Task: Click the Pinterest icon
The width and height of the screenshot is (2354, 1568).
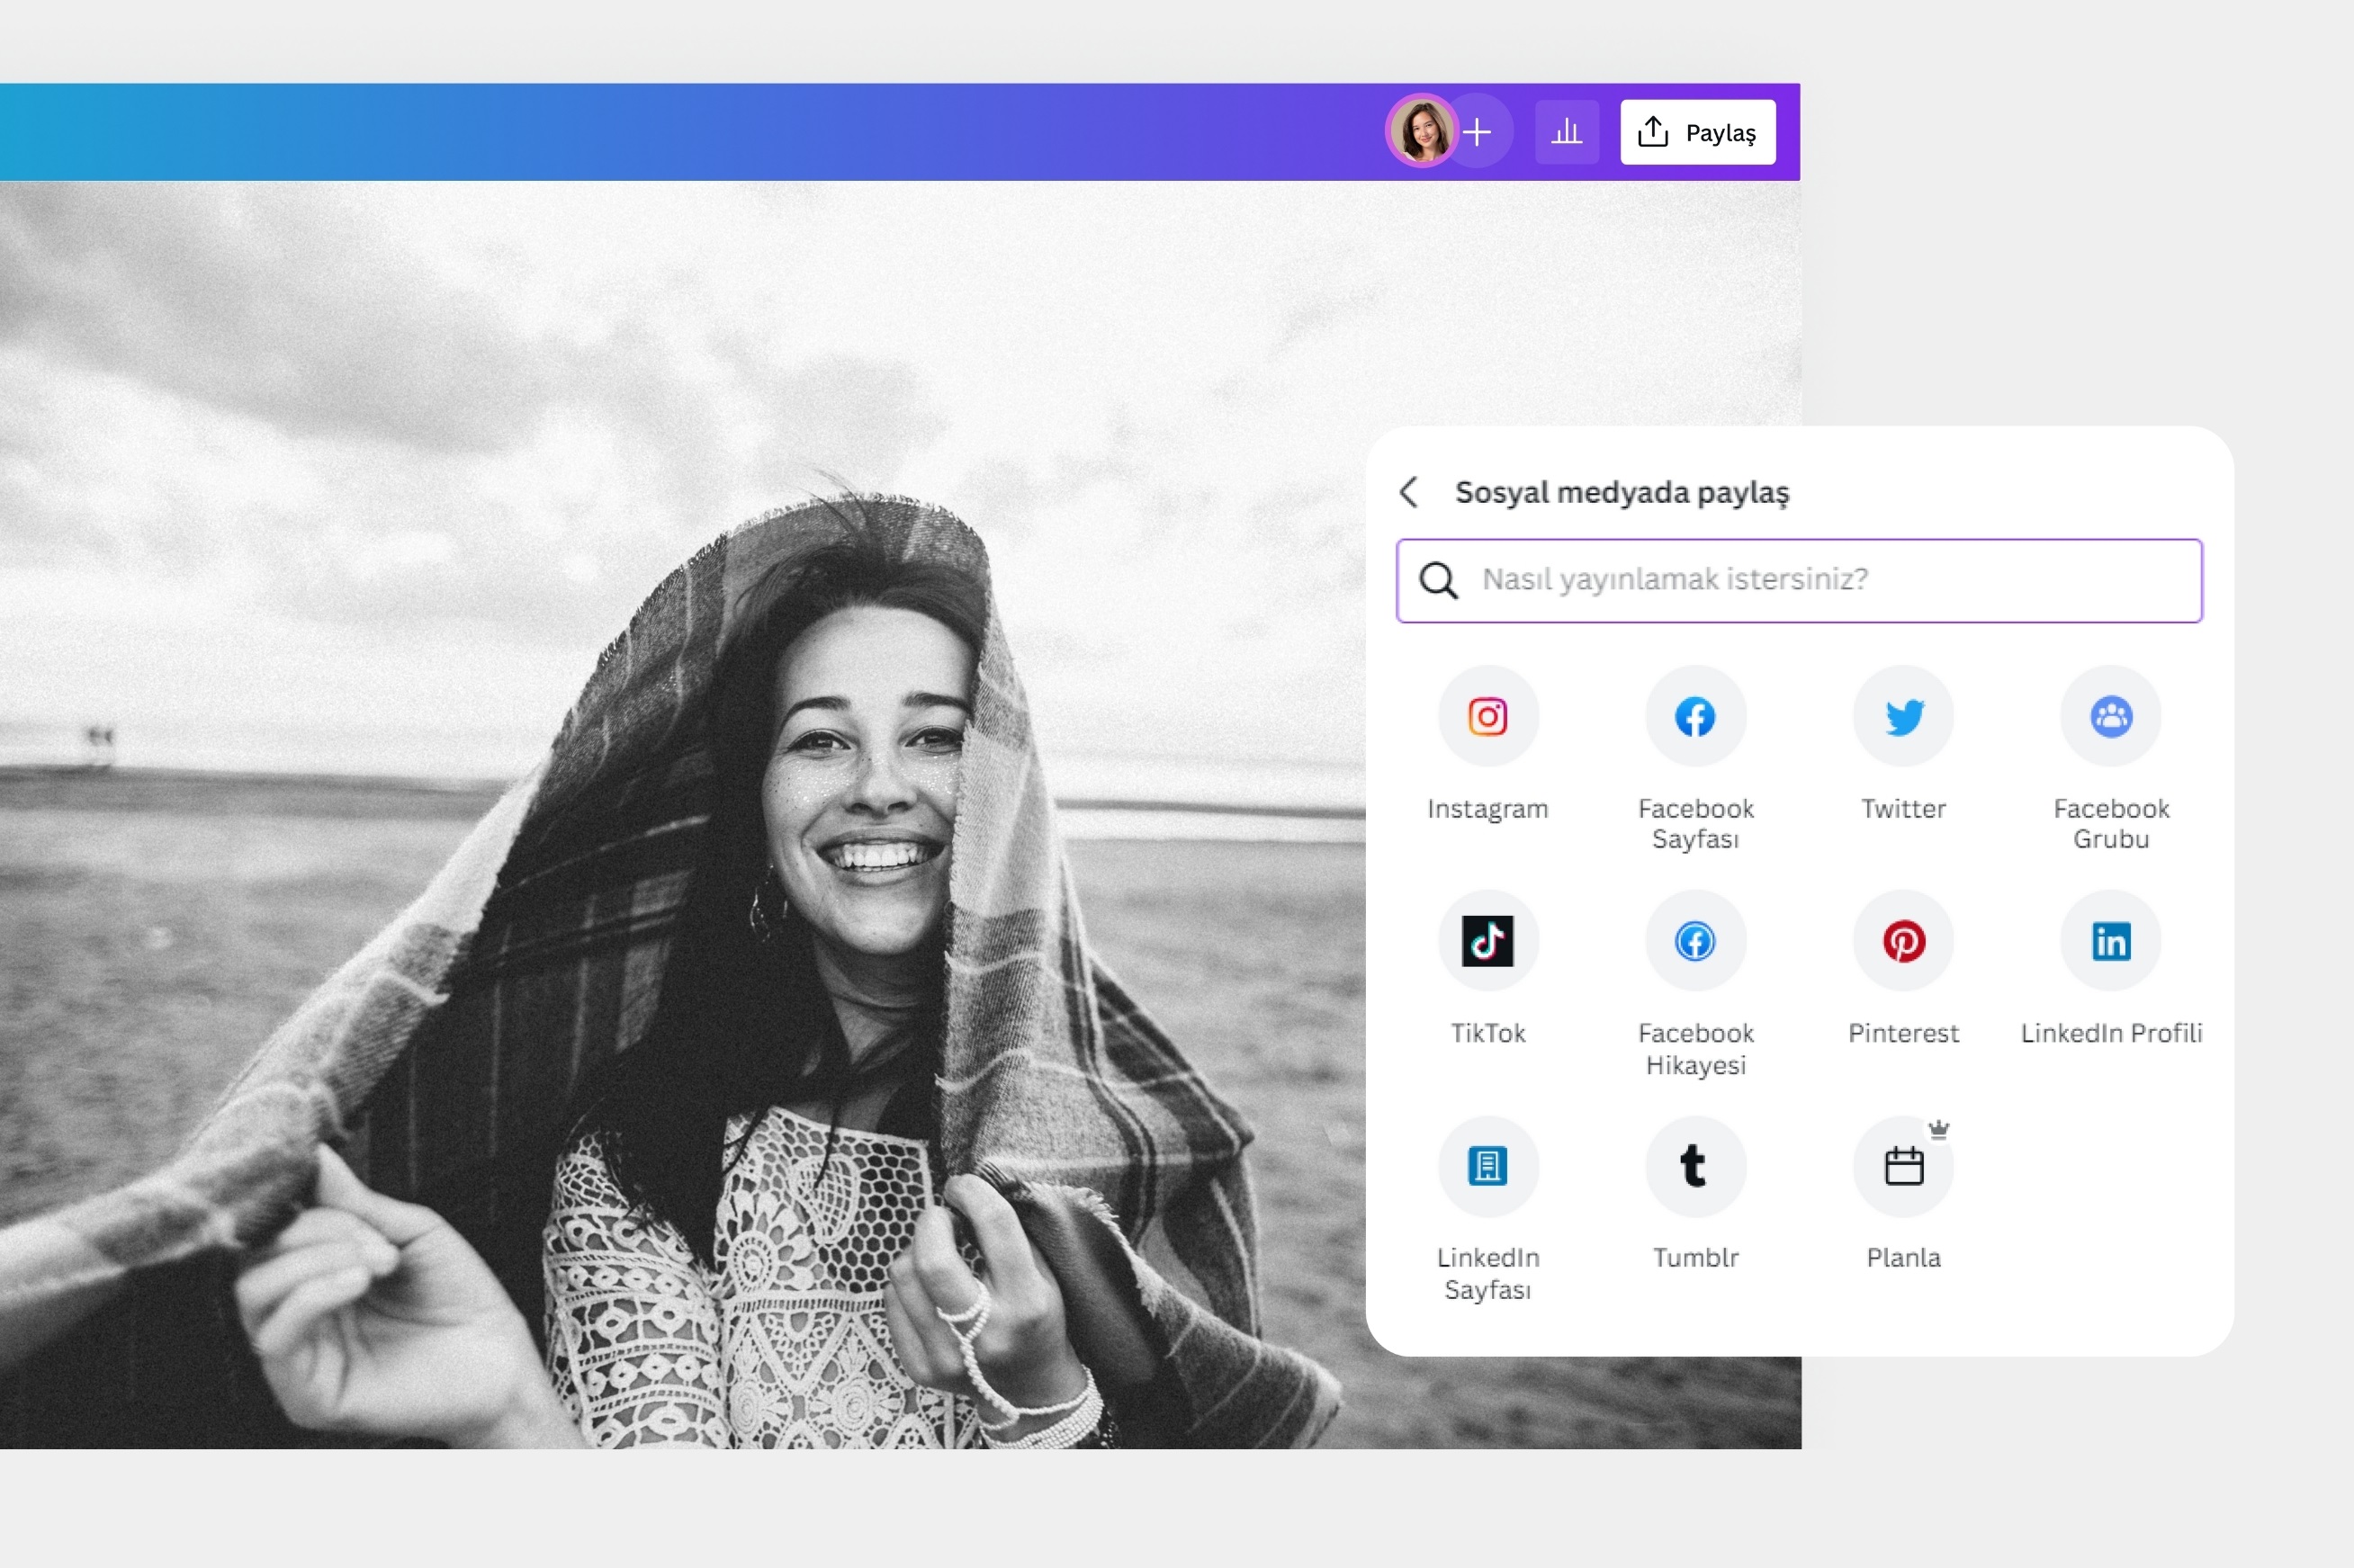Action: tap(1903, 940)
